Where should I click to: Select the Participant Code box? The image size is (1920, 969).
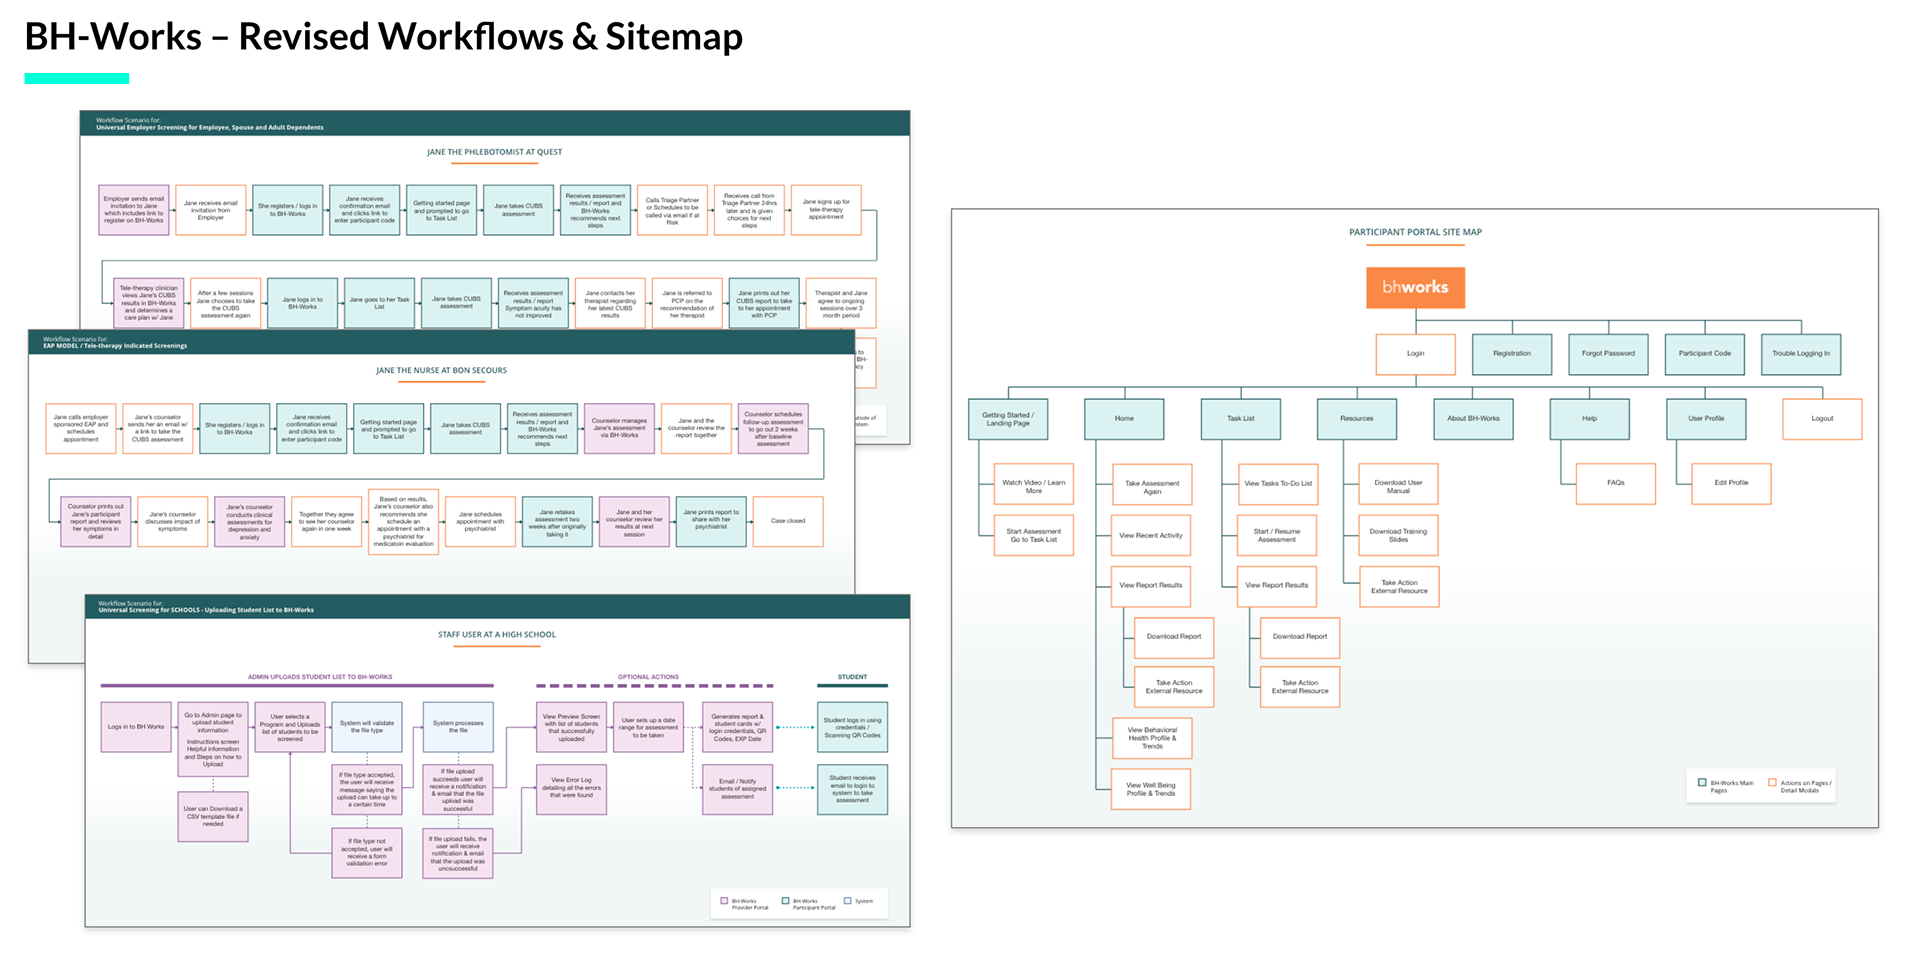coord(1704,354)
